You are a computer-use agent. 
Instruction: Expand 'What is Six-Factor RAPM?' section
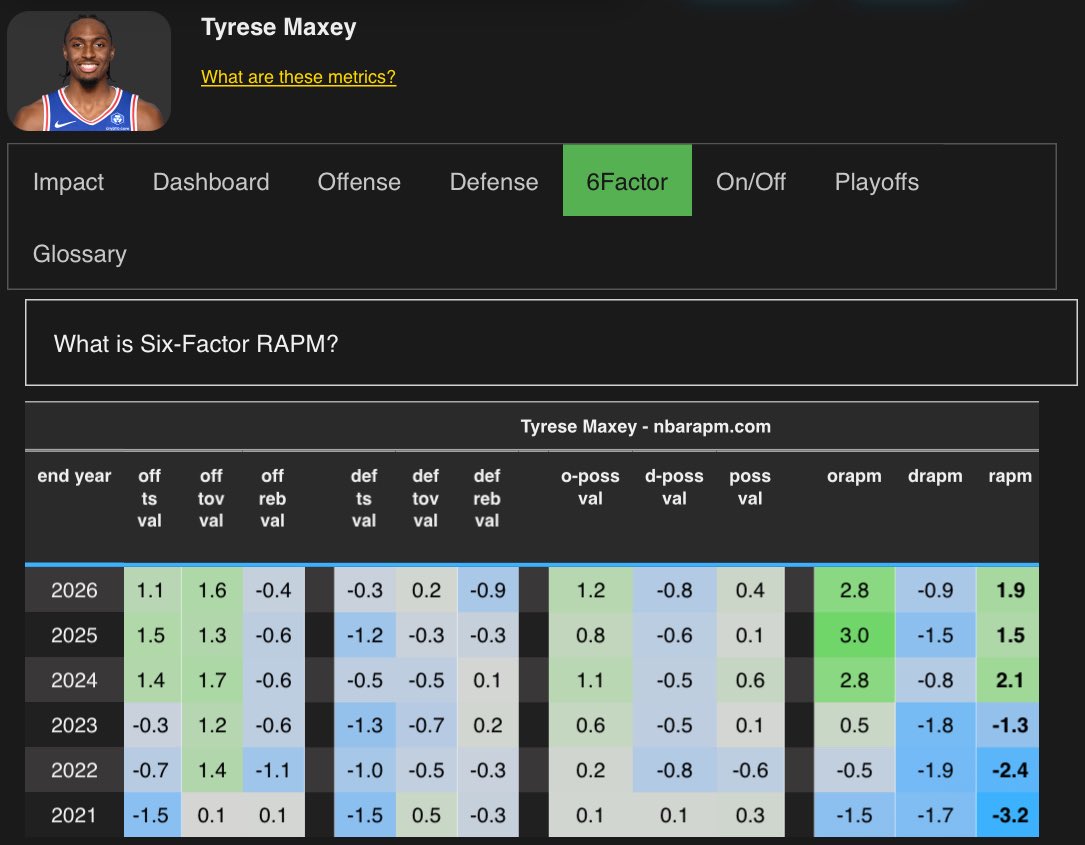pyautogui.click(x=551, y=343)
